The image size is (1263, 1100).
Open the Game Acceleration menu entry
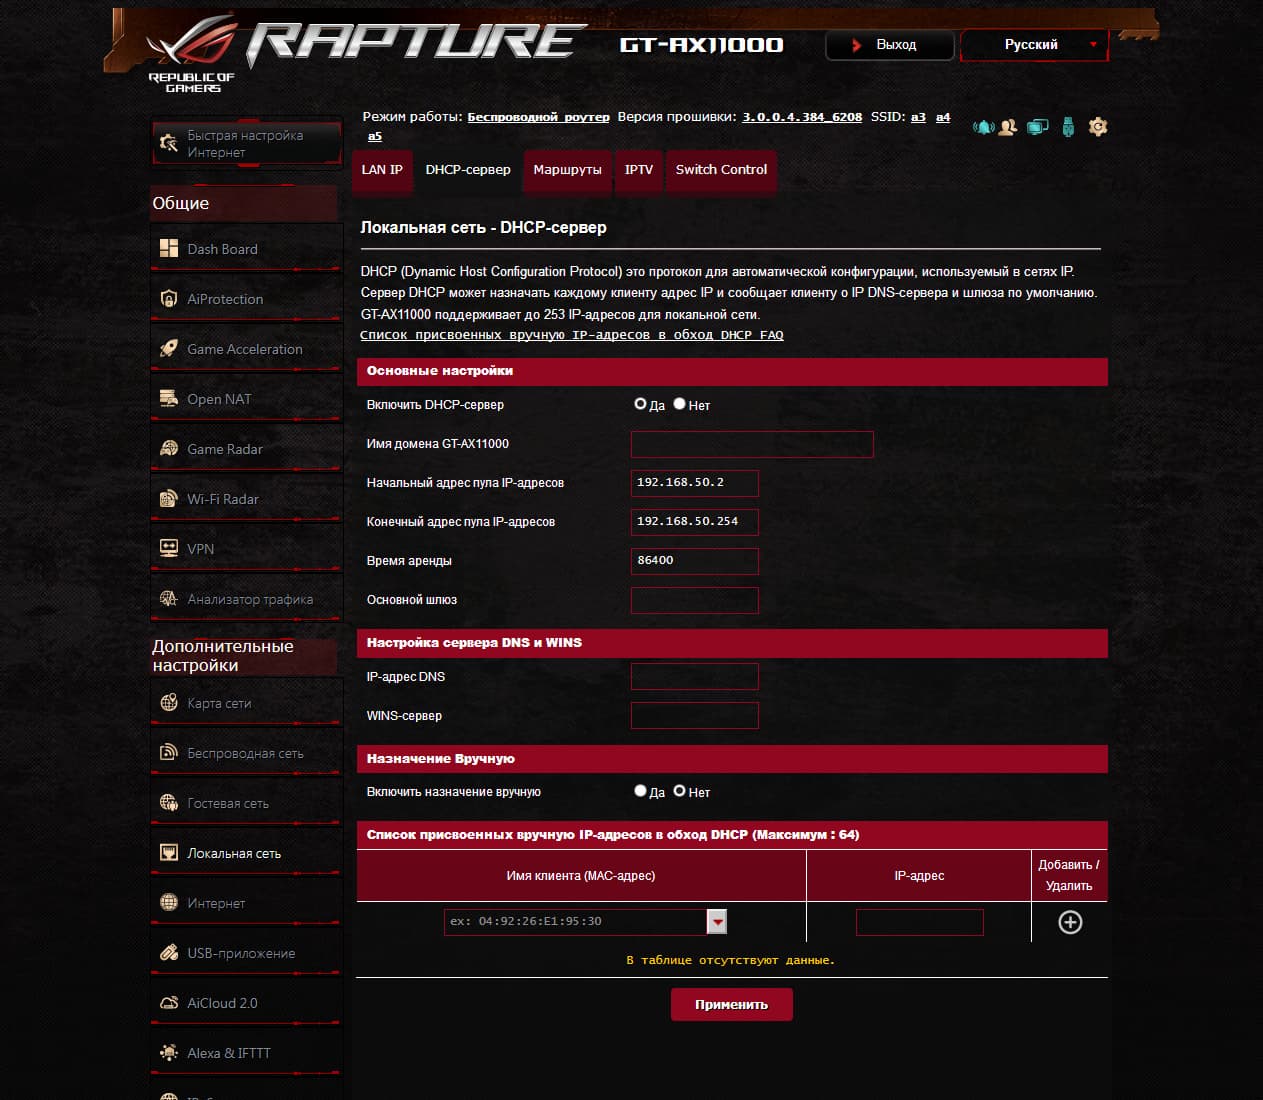pos(246,349)
